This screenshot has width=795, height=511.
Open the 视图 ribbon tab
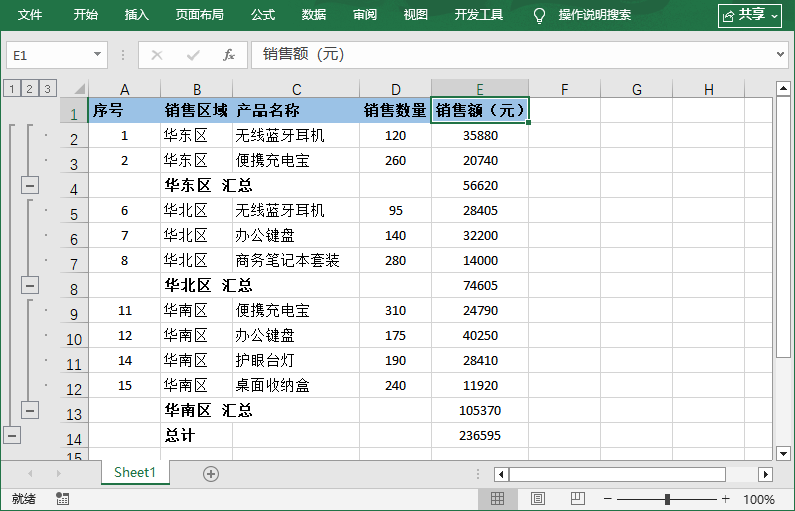pyautogui.click(x=416, y=15)
